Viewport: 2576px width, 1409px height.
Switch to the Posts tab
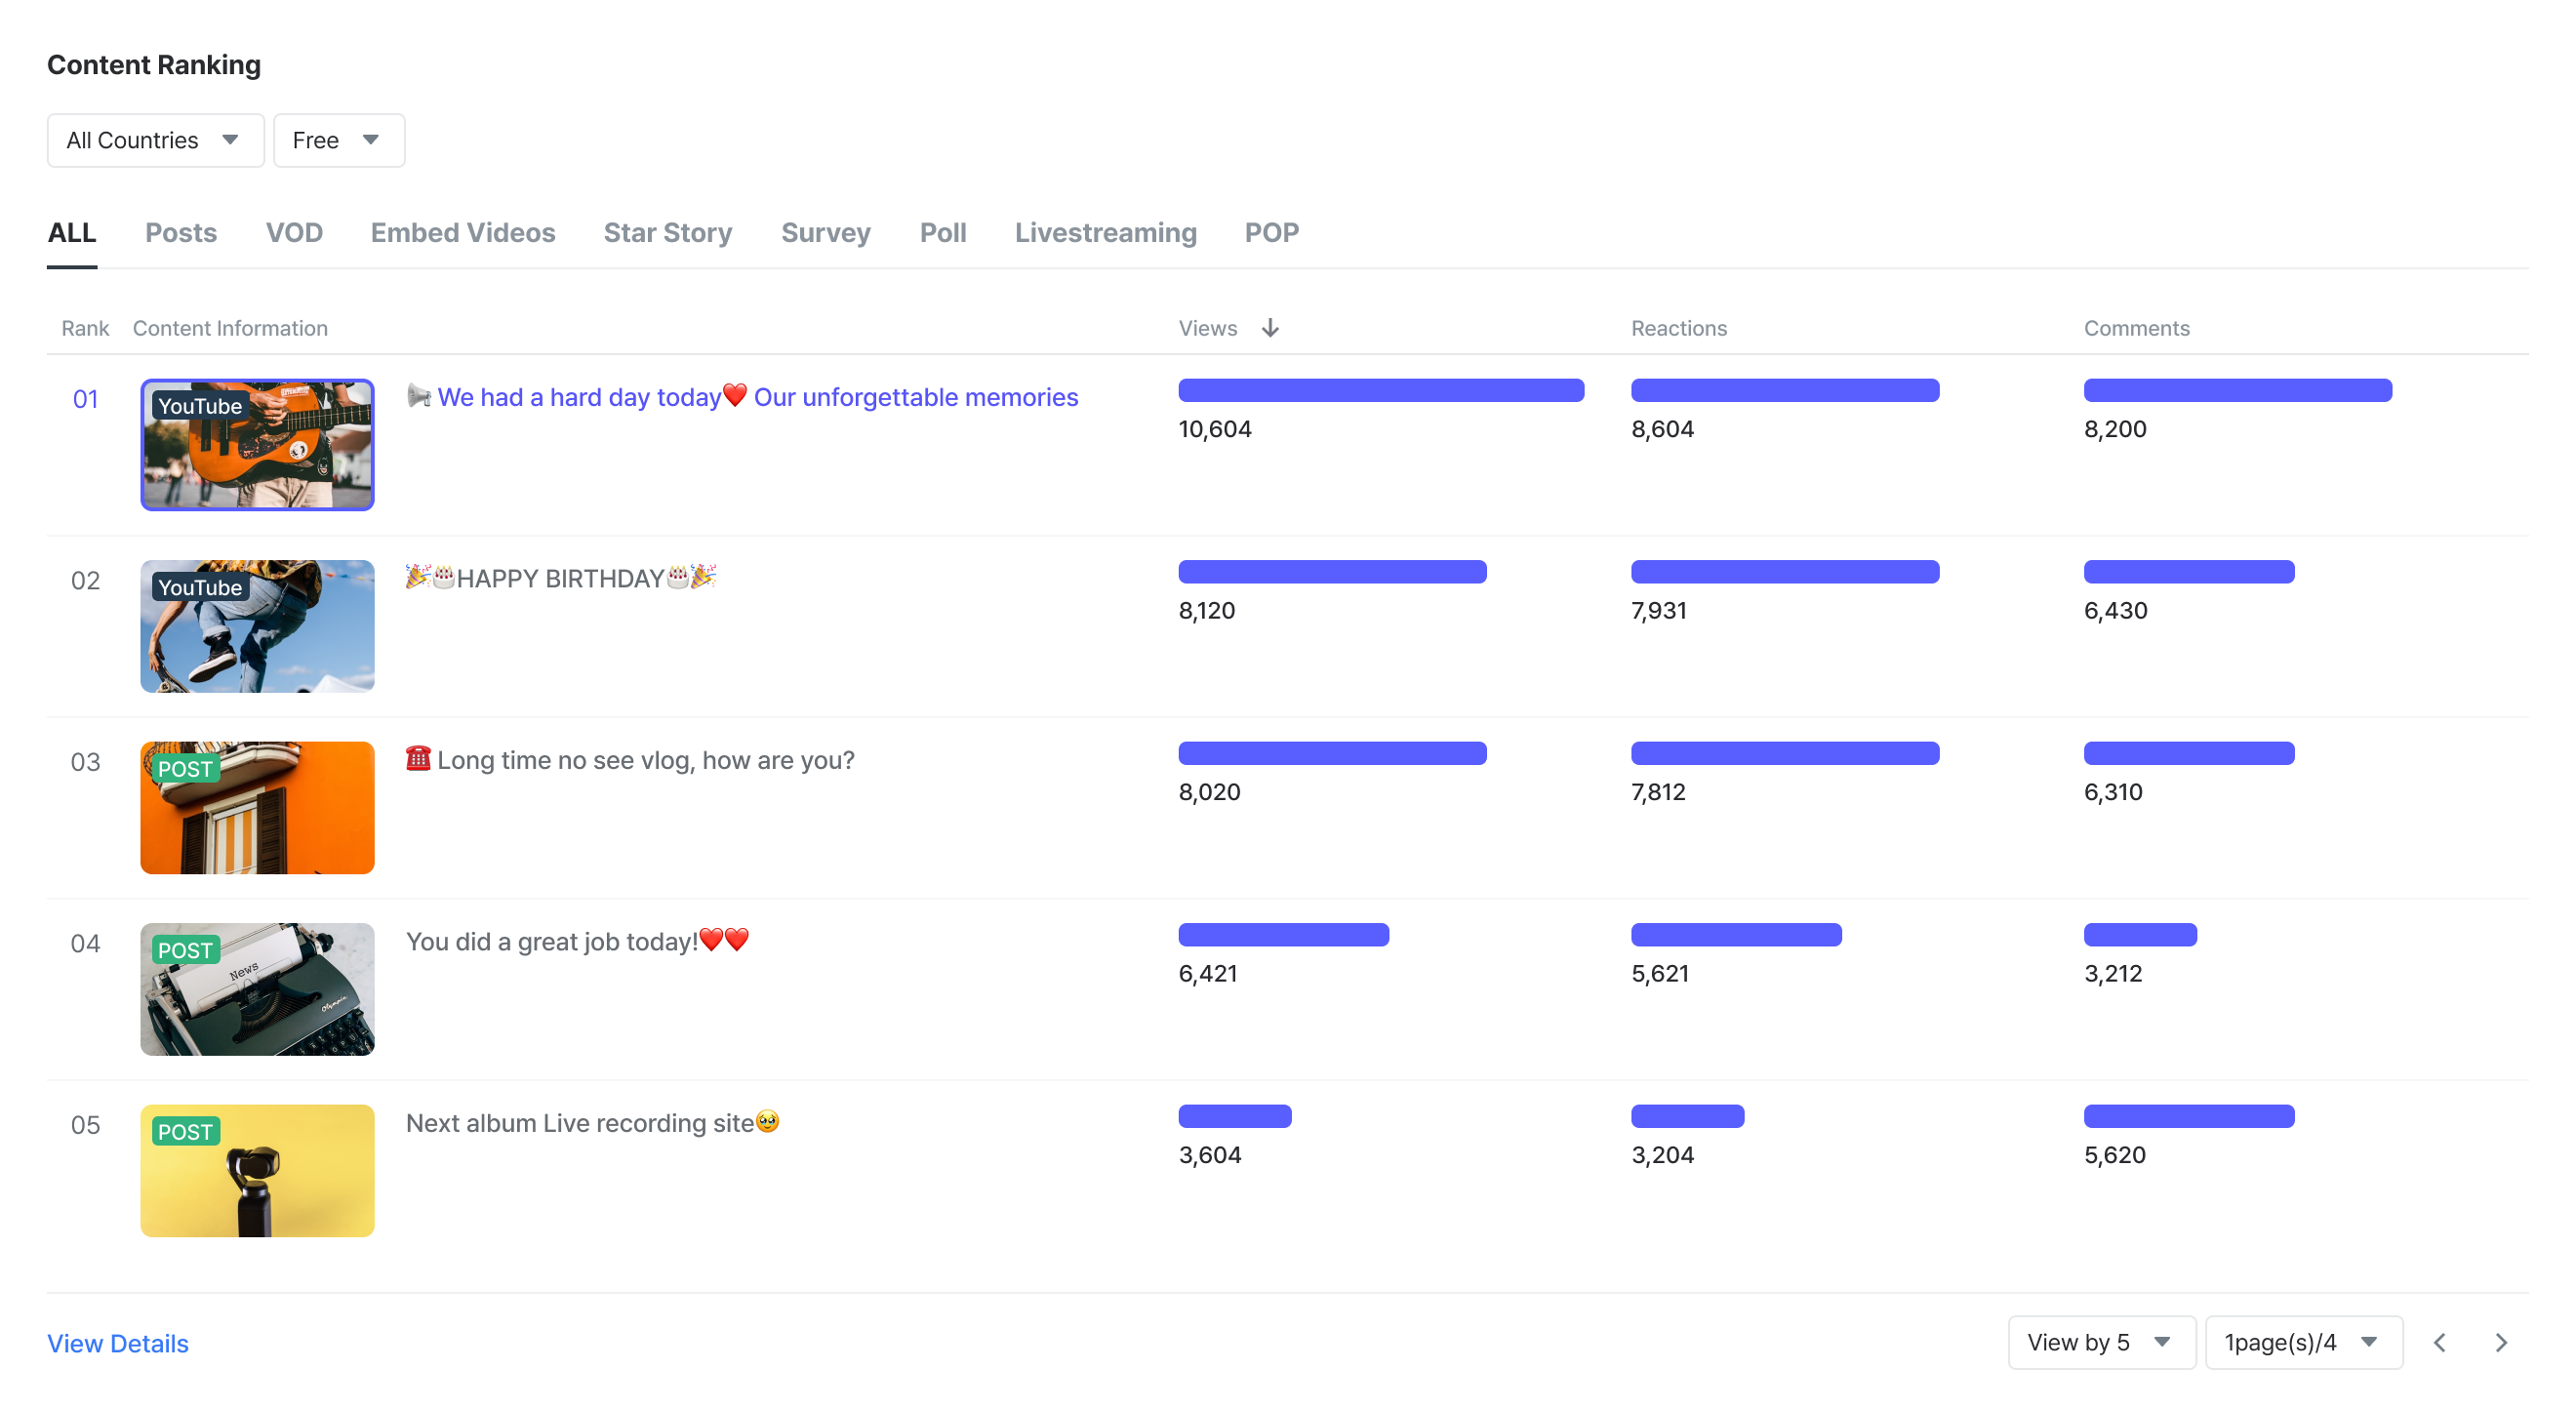click(x=181, y=233)
